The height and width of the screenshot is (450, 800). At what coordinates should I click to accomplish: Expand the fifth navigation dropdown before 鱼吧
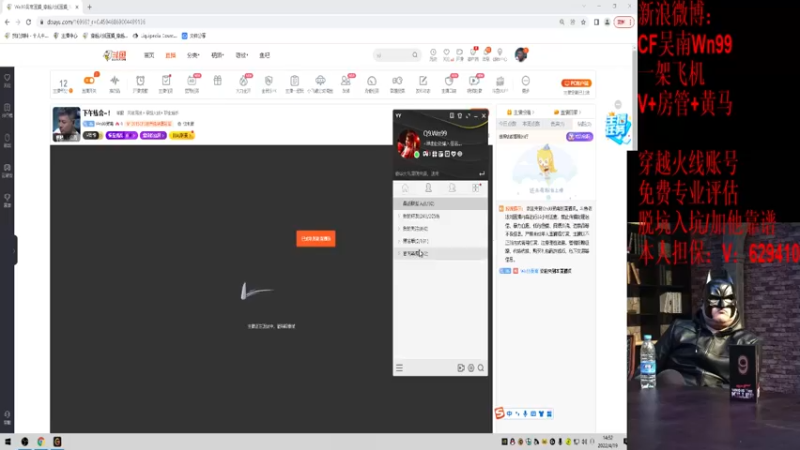pos(241,55)
